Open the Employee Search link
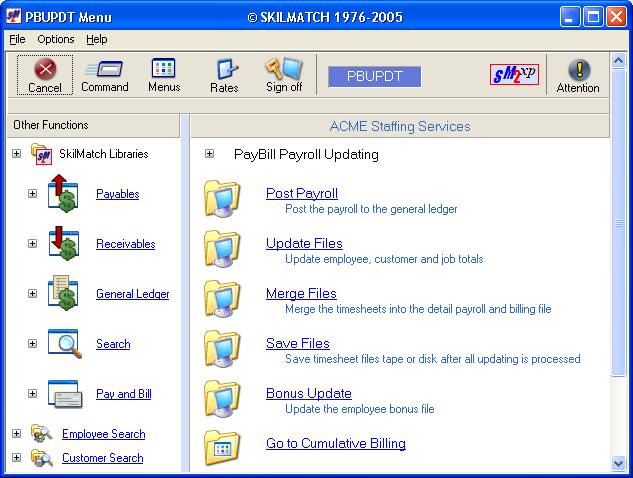Screen dimensions: 633x478 [x=104, y=434]
